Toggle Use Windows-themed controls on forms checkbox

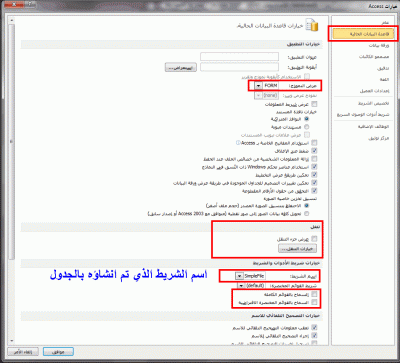tap(314, 167)
